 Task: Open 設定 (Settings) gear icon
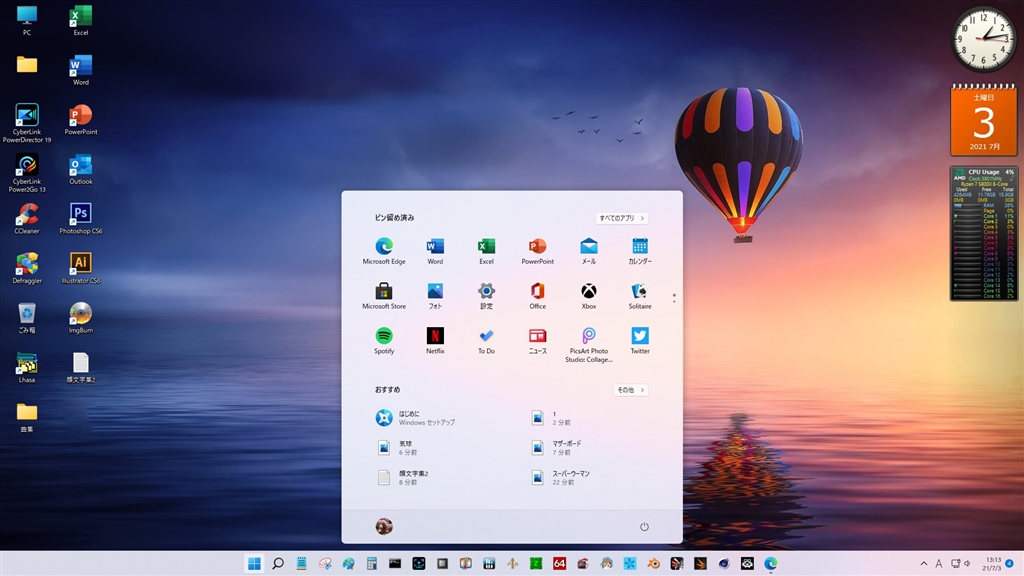(x=486, y=292)
